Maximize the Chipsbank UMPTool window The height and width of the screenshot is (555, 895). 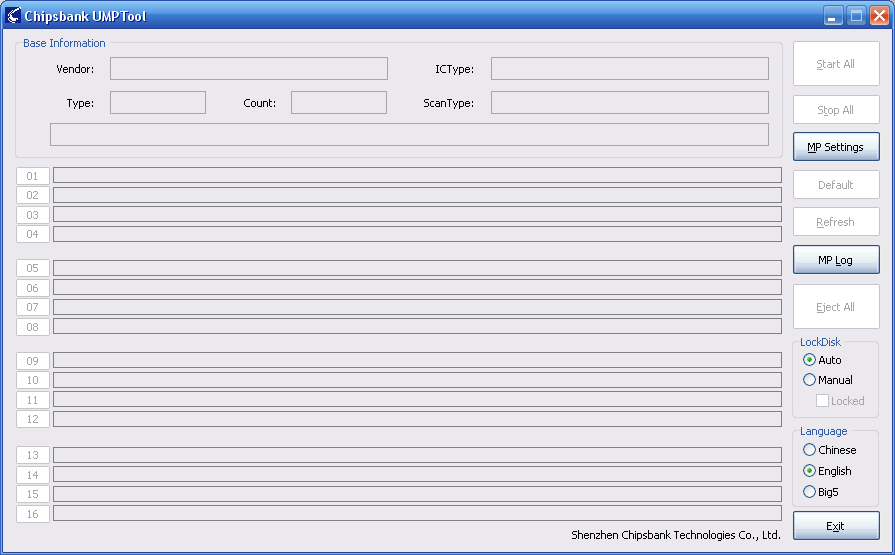(856, 15)
